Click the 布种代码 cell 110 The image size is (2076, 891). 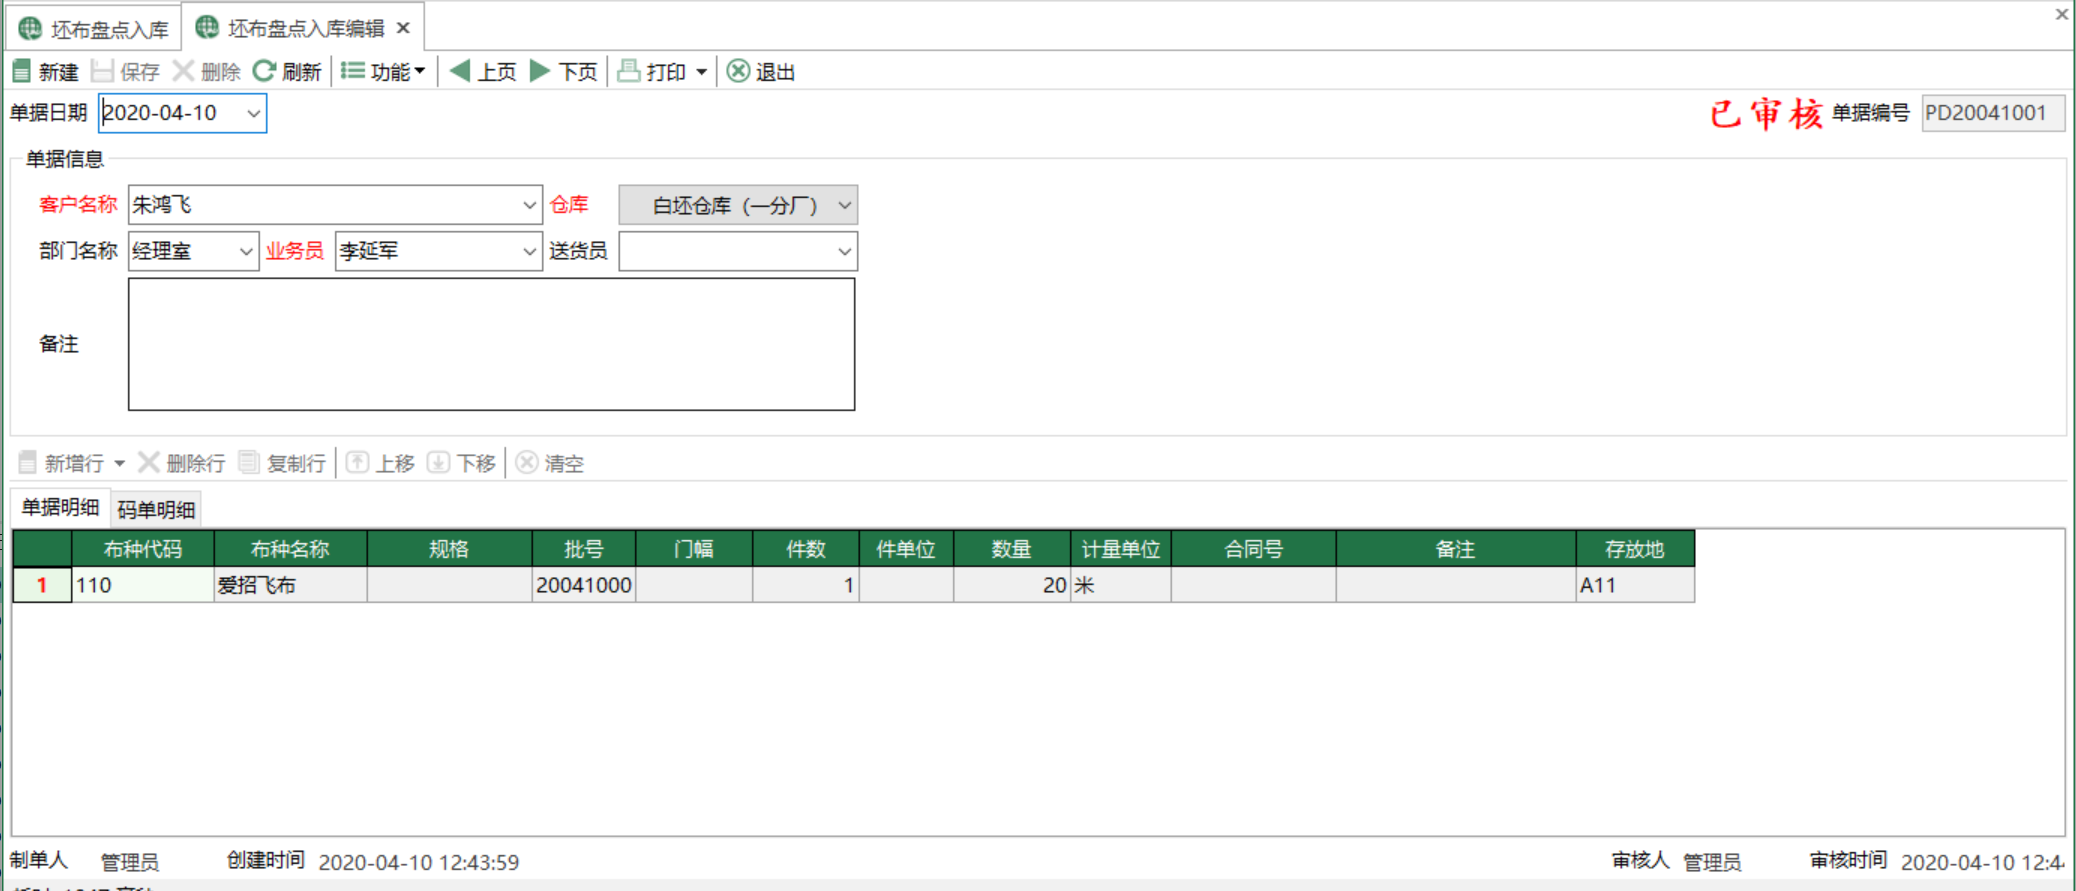pyautogui.click(x=142, y=585)
